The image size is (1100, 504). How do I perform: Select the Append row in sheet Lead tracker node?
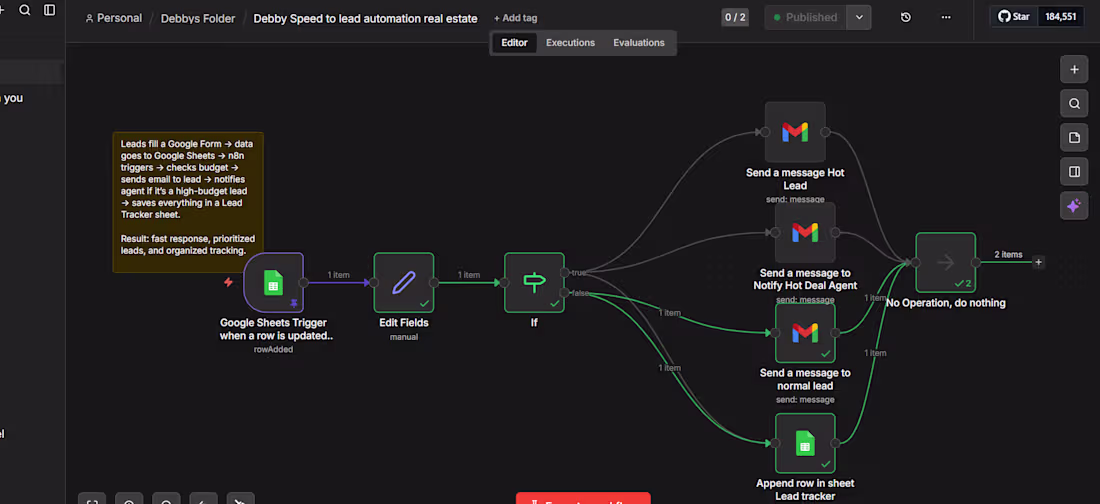805,443
